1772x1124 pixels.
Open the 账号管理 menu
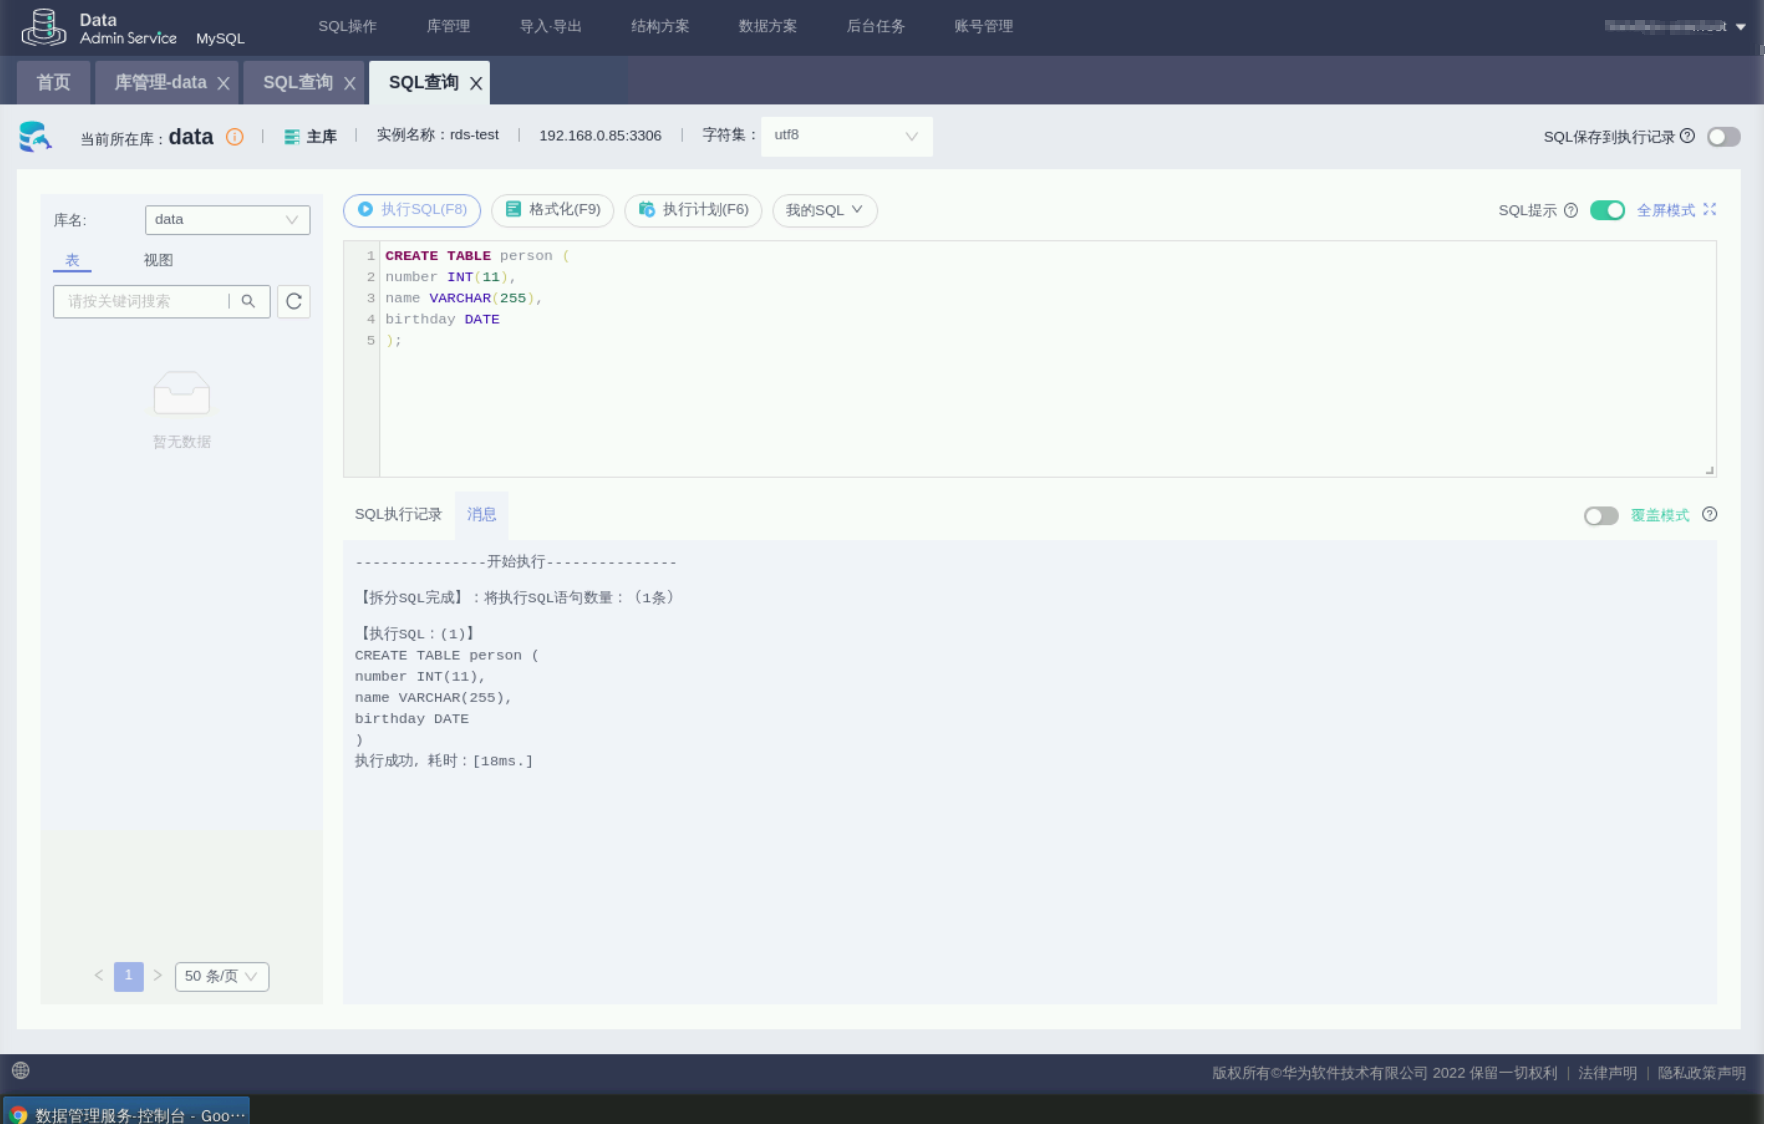tap(984, 27)
